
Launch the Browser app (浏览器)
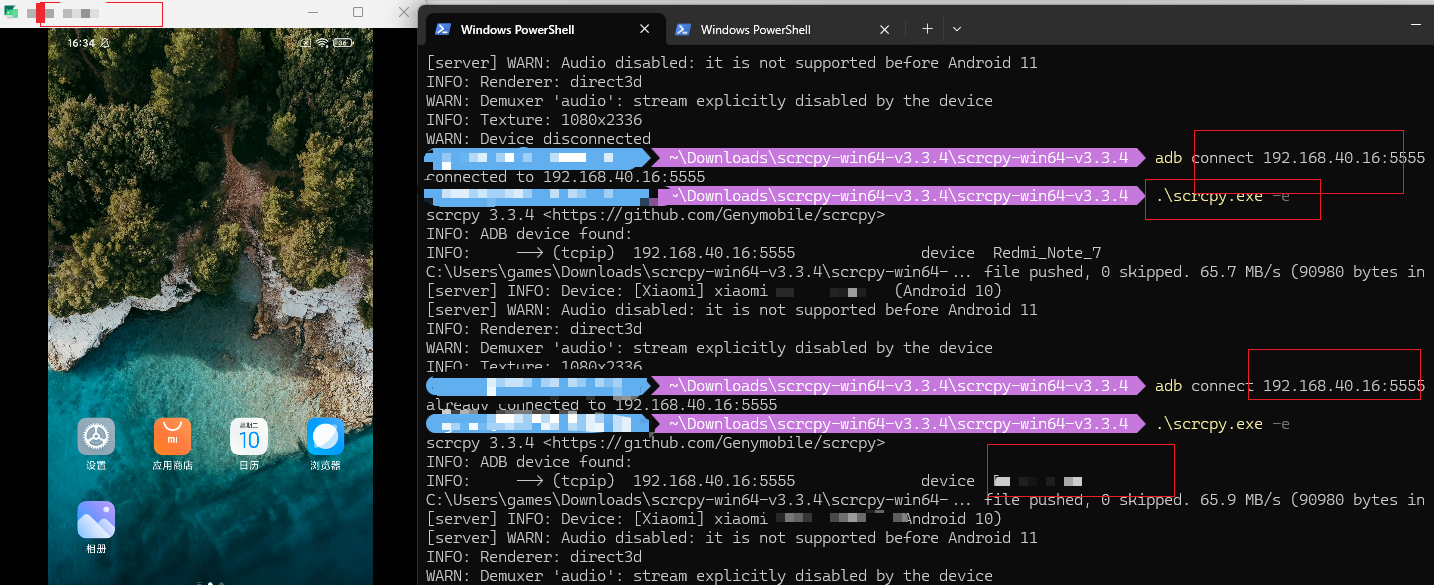325,437
